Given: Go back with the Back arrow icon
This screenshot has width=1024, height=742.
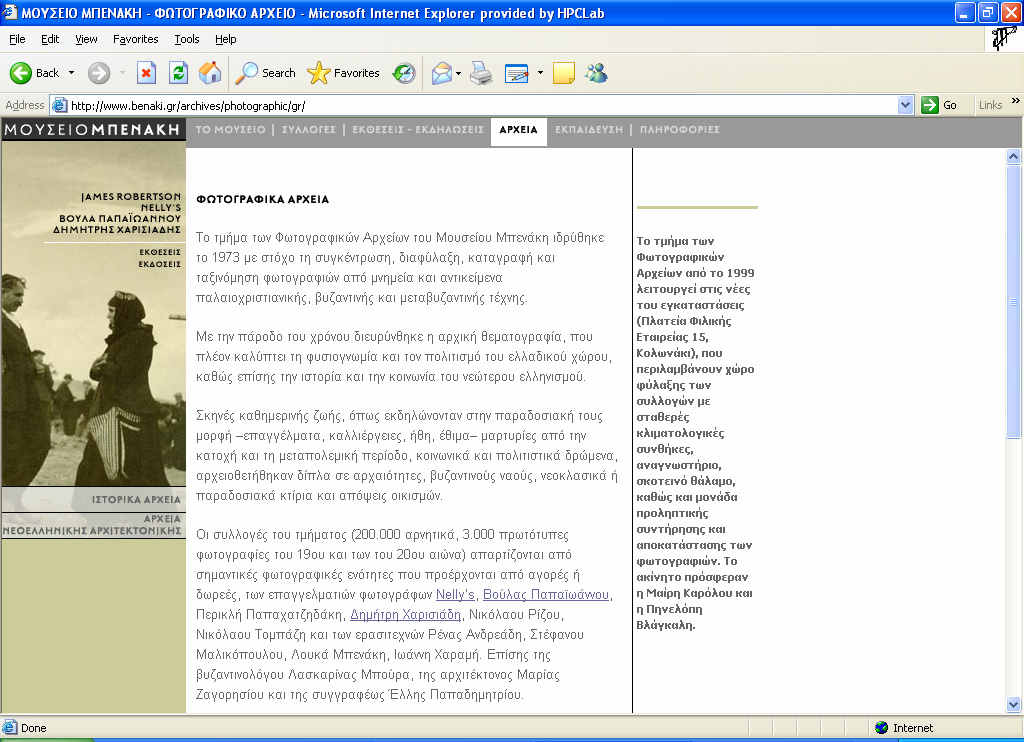Looking at the screenshot, I should [x=21, y=73].
